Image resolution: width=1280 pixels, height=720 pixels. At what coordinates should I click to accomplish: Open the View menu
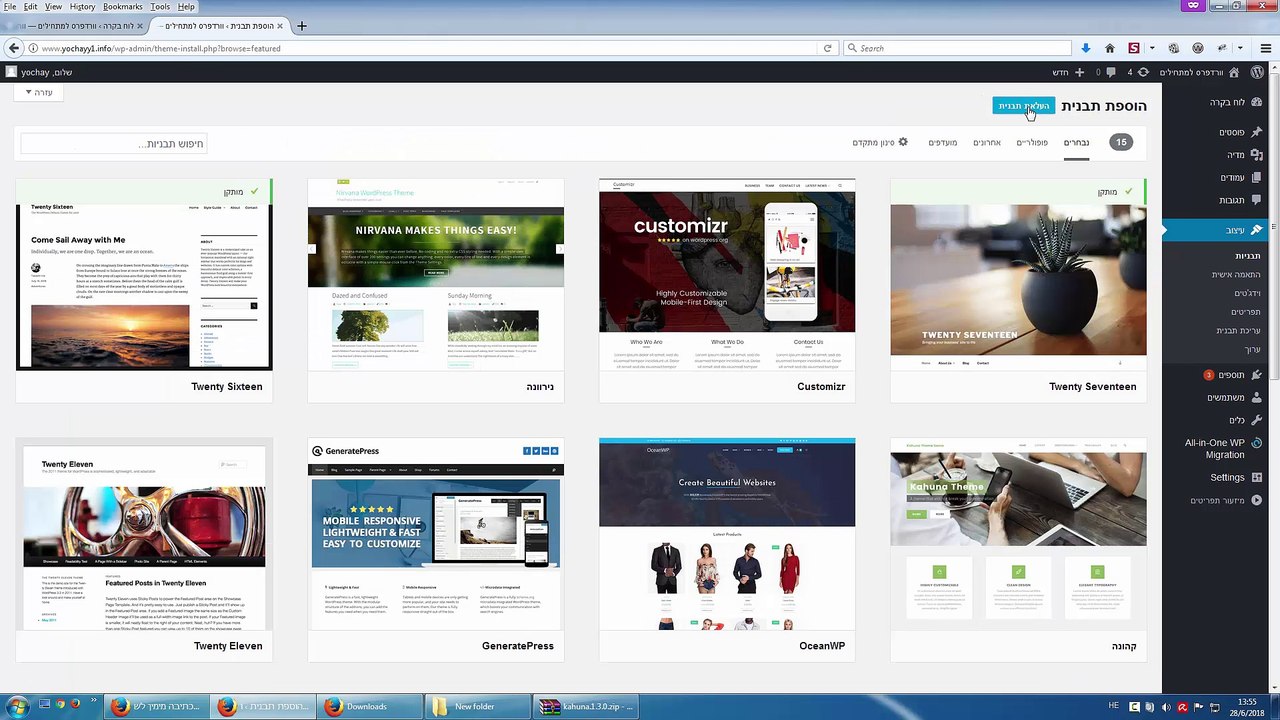pos(54,7)
